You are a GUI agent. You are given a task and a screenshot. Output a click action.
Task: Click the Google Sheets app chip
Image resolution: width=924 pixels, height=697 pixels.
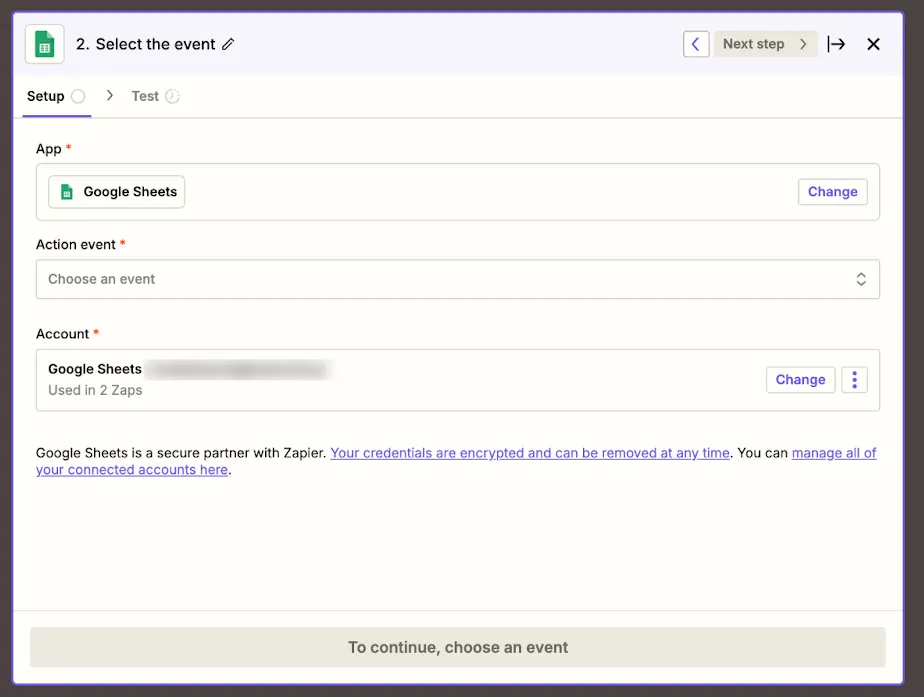(x=117, y=192)
